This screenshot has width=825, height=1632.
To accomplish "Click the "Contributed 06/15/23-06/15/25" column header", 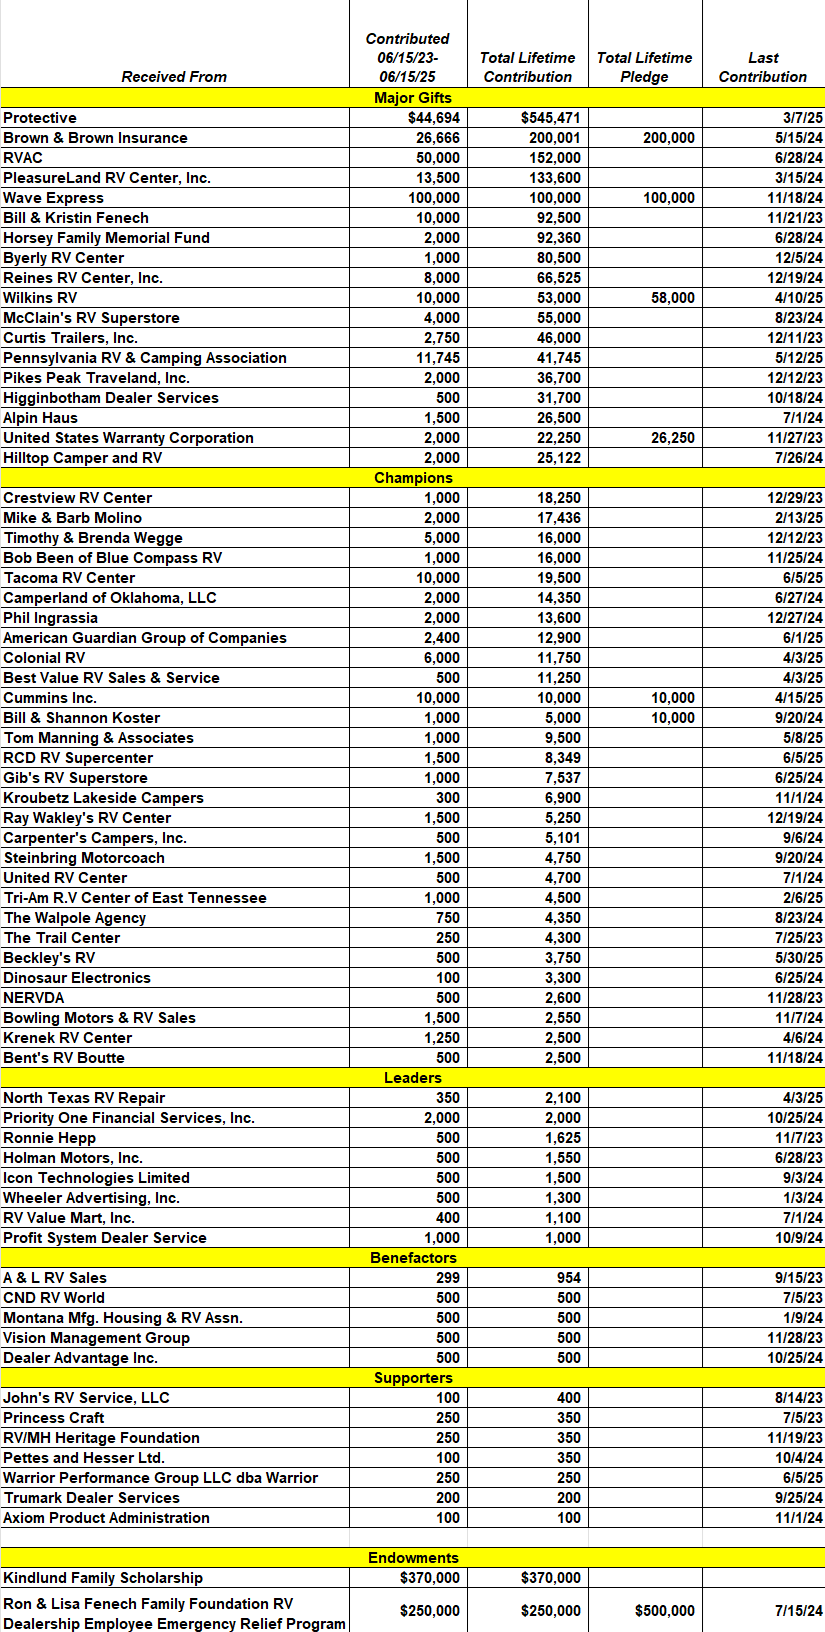I will tap(408, 57).
